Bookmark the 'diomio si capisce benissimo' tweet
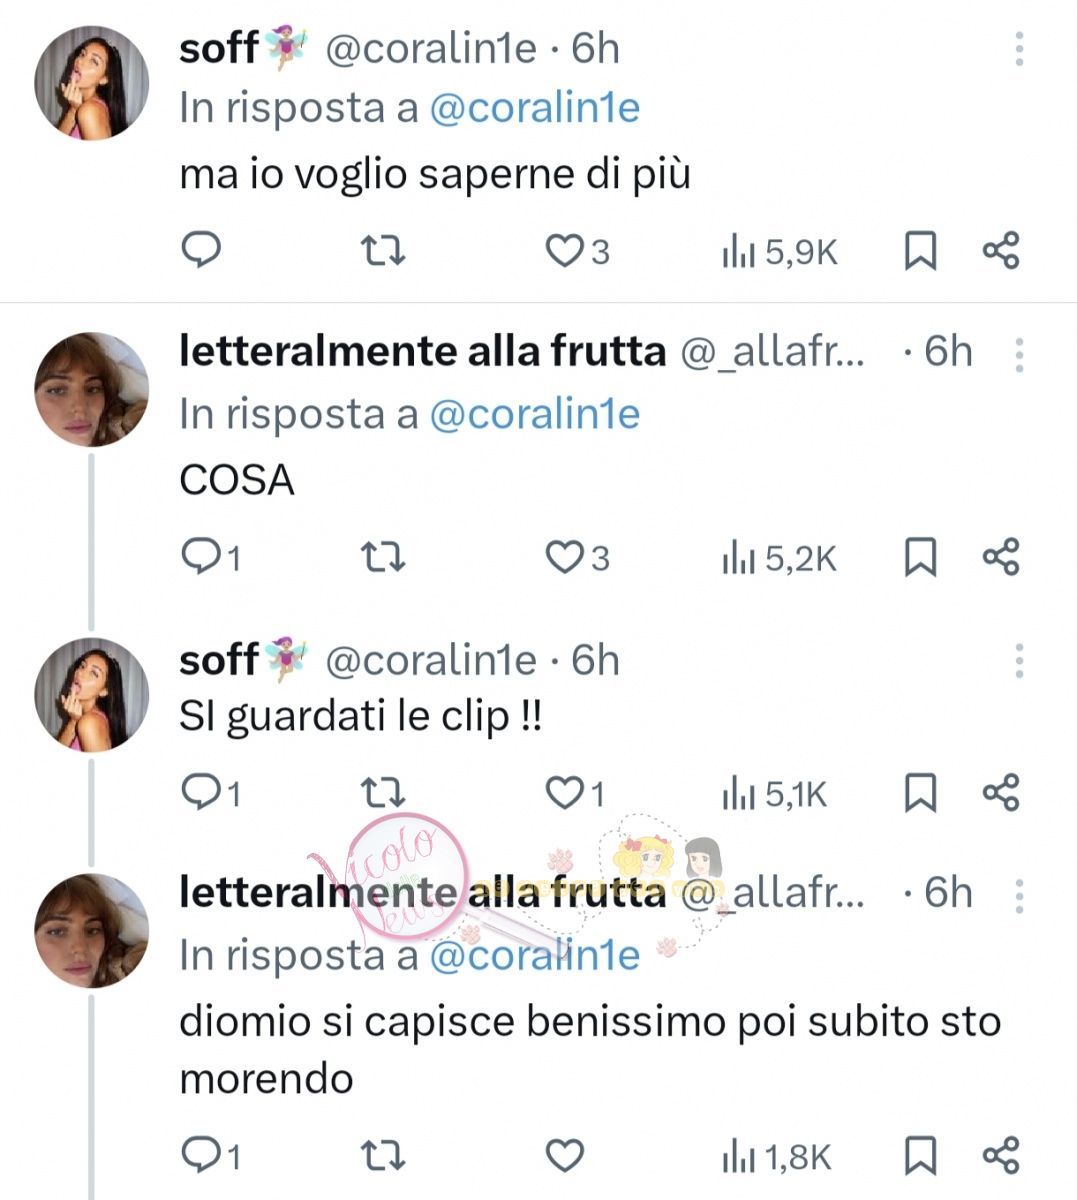The width and height of the screenshot is (1077, 1200). click(x=920, y=1156)
